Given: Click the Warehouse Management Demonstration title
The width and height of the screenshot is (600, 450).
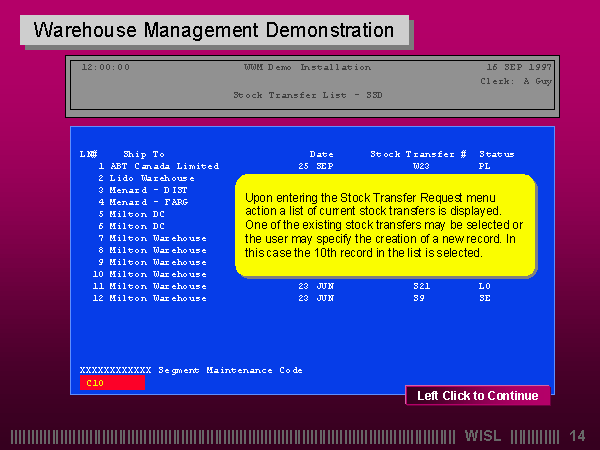Looking at the screenshot, I should click(214, 30).
